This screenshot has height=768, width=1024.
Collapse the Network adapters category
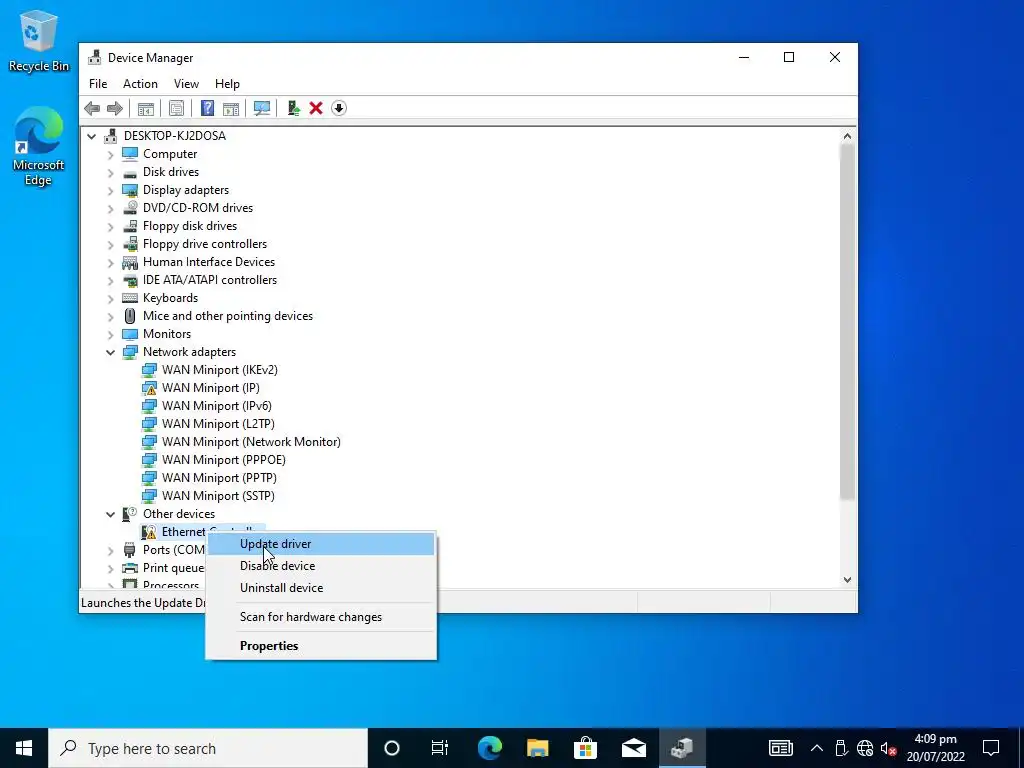click(110, 352)
